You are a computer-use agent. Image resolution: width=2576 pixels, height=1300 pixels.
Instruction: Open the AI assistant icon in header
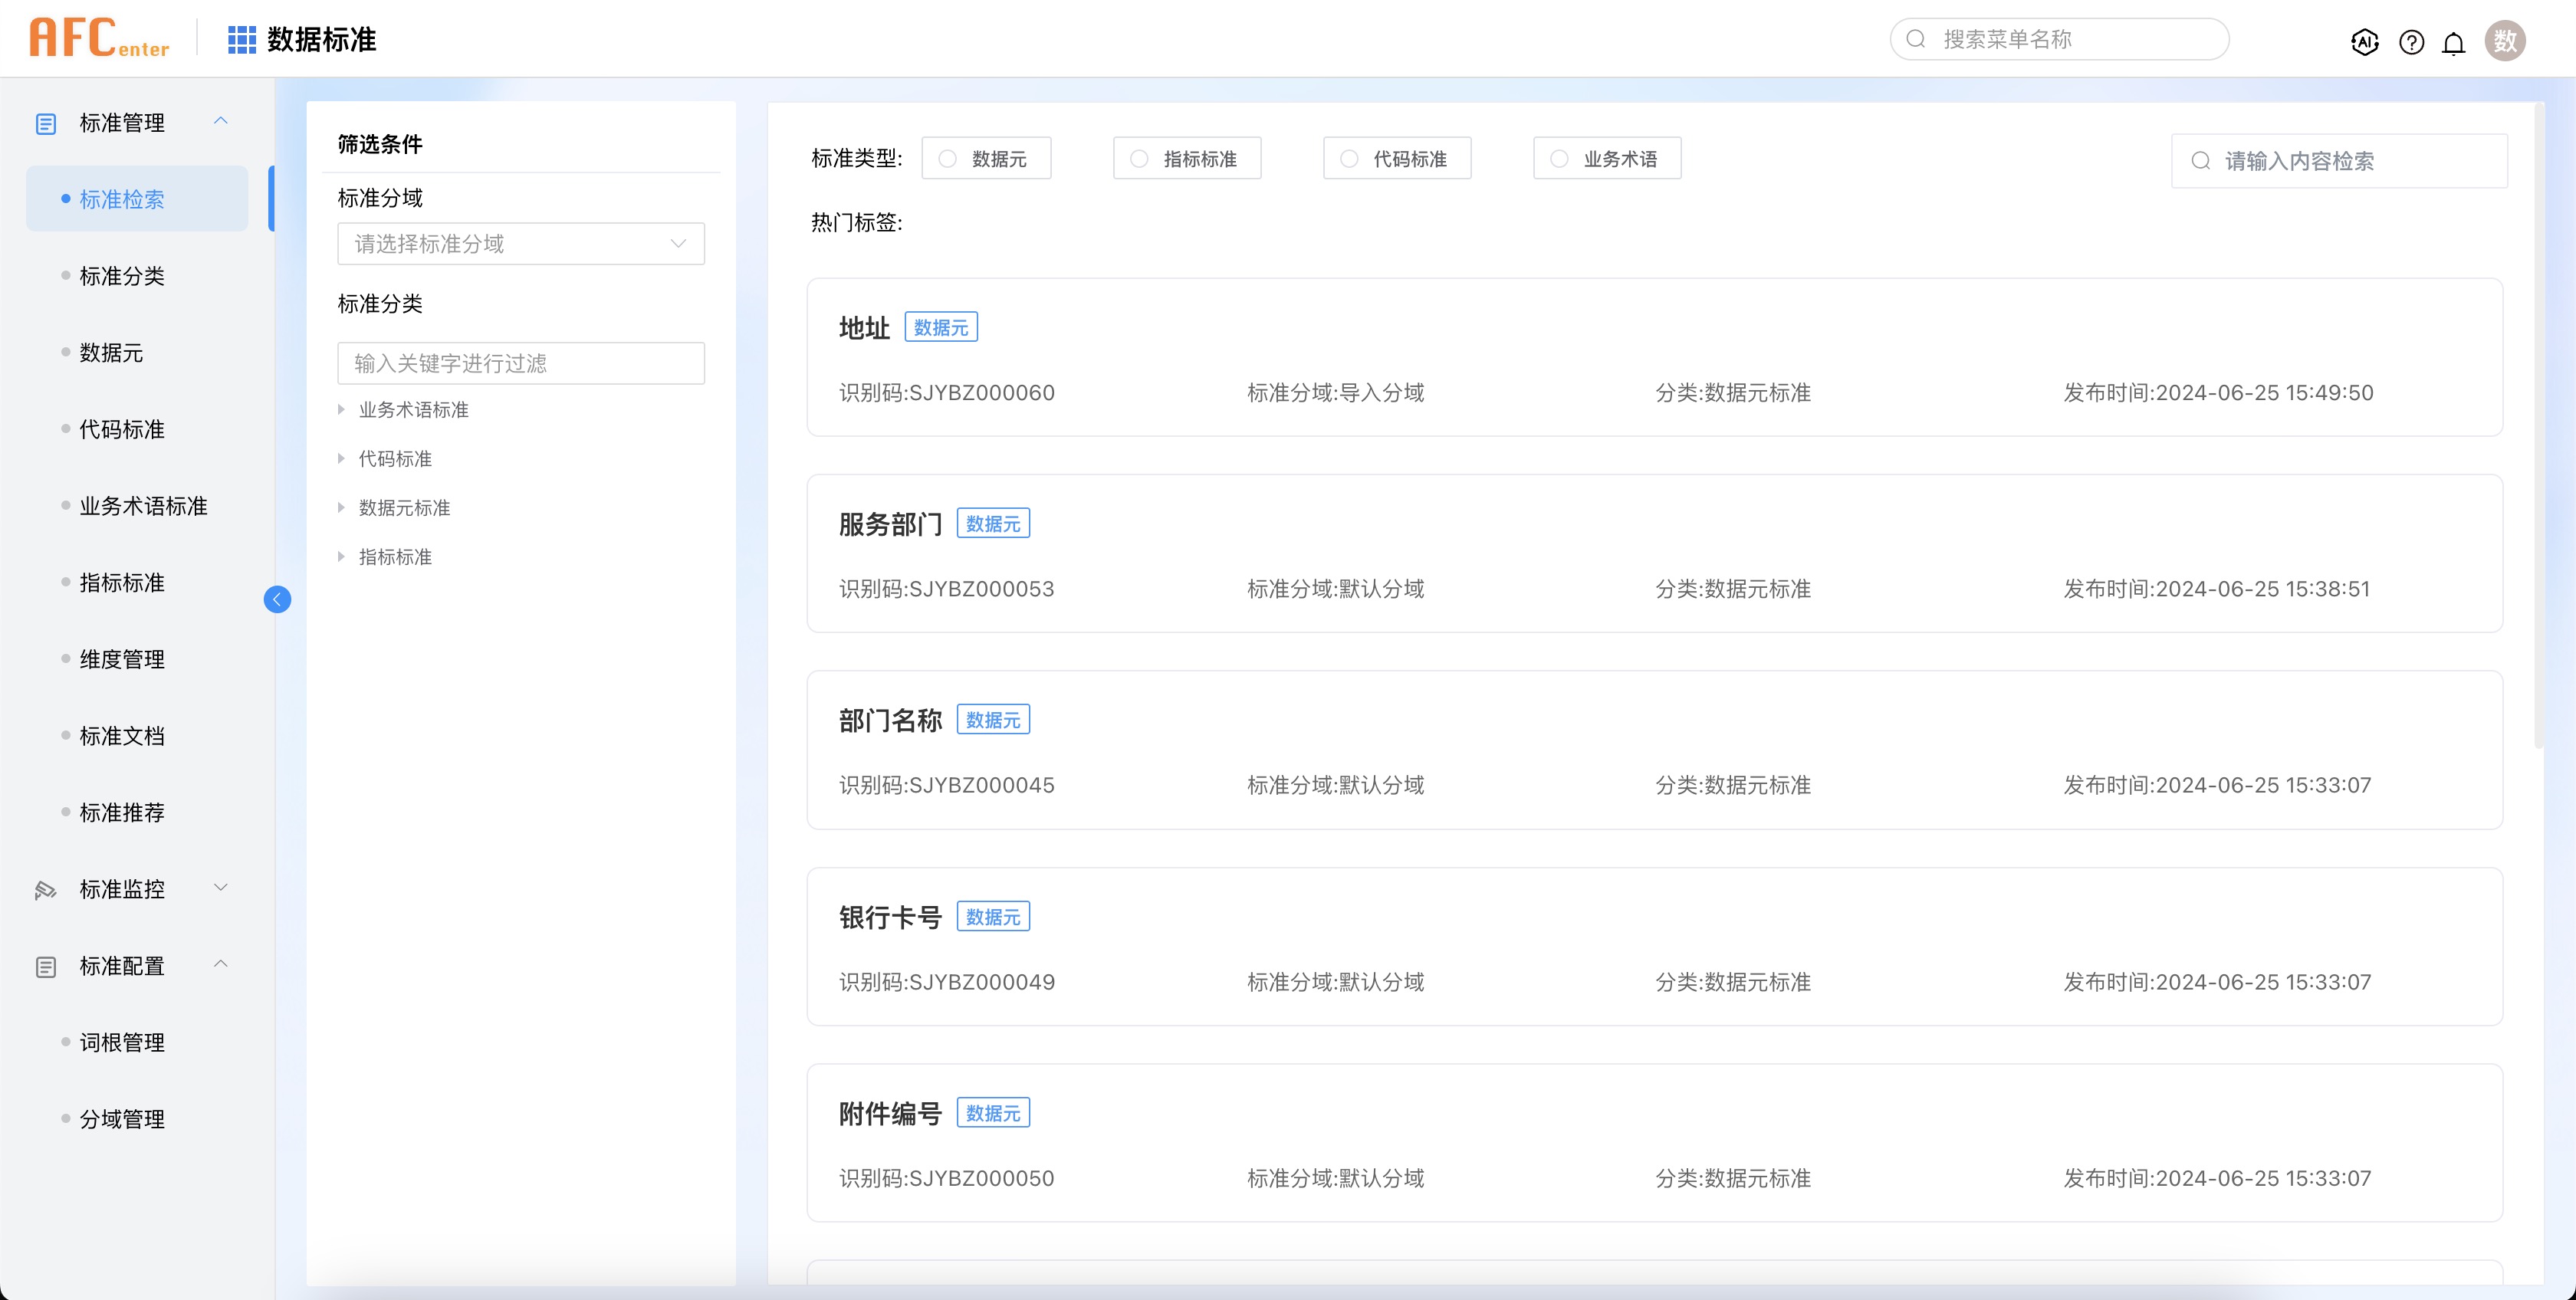click(x=2364, y=42)
